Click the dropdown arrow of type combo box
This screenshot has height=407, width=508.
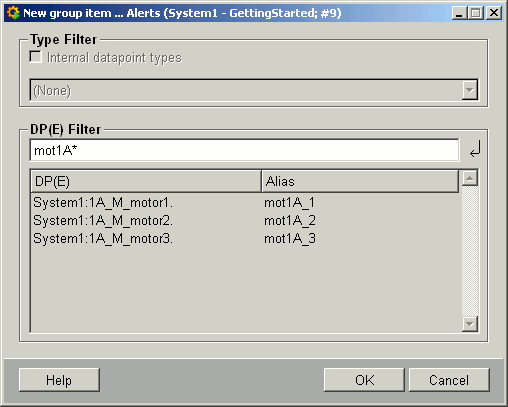tap(470, 90)
